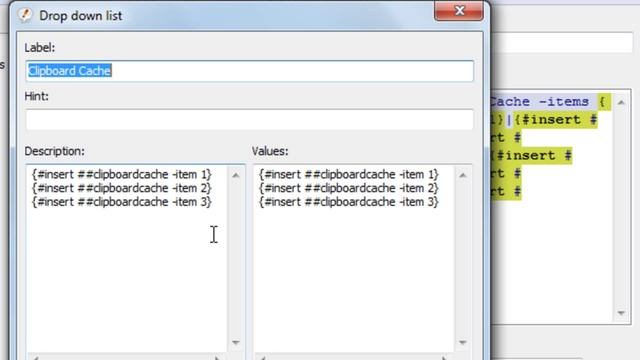Select first Description line with item 1

[x=122, y=175]
